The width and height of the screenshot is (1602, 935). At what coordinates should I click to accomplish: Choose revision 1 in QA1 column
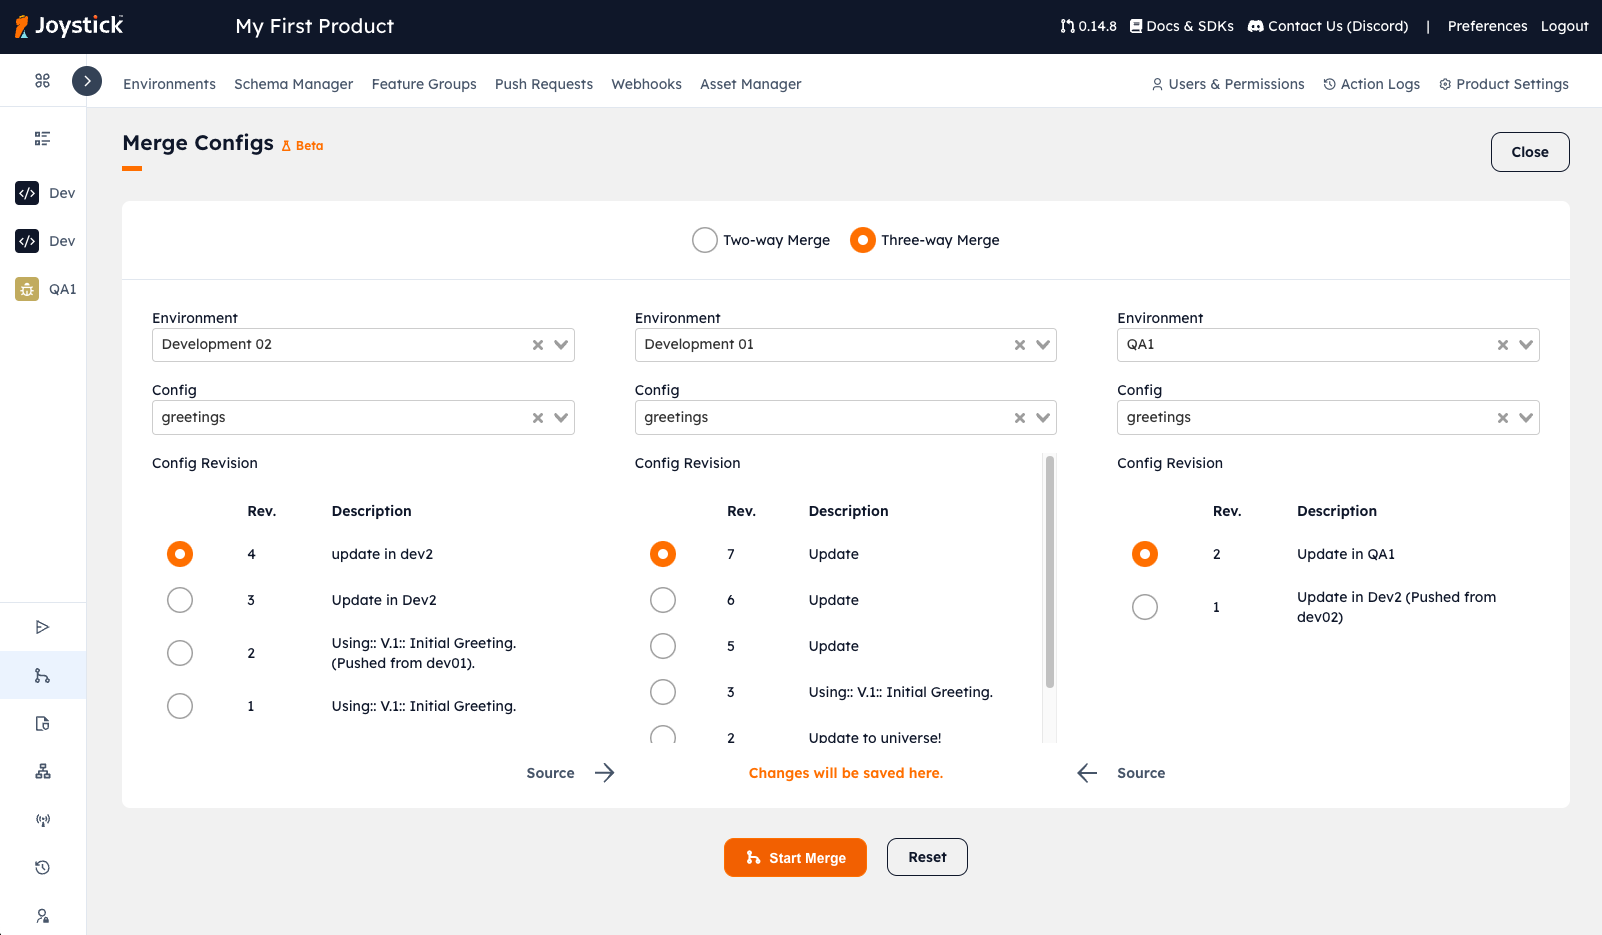(1145, 607)
